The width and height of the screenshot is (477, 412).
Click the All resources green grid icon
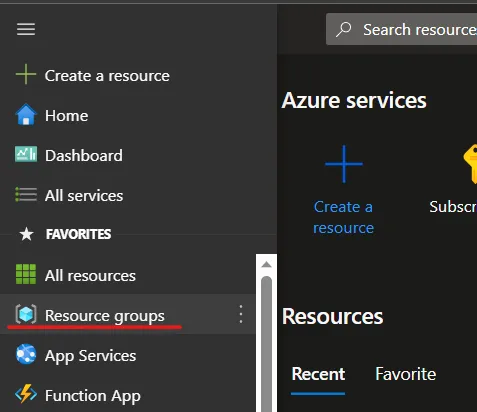26,274
